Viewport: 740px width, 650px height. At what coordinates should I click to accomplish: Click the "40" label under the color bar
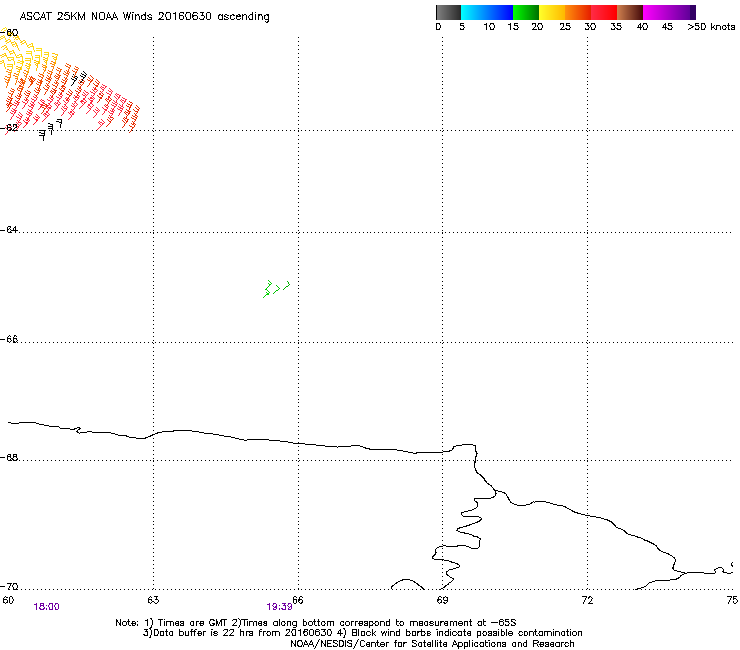pyautogui.click(x=642, y=27)
